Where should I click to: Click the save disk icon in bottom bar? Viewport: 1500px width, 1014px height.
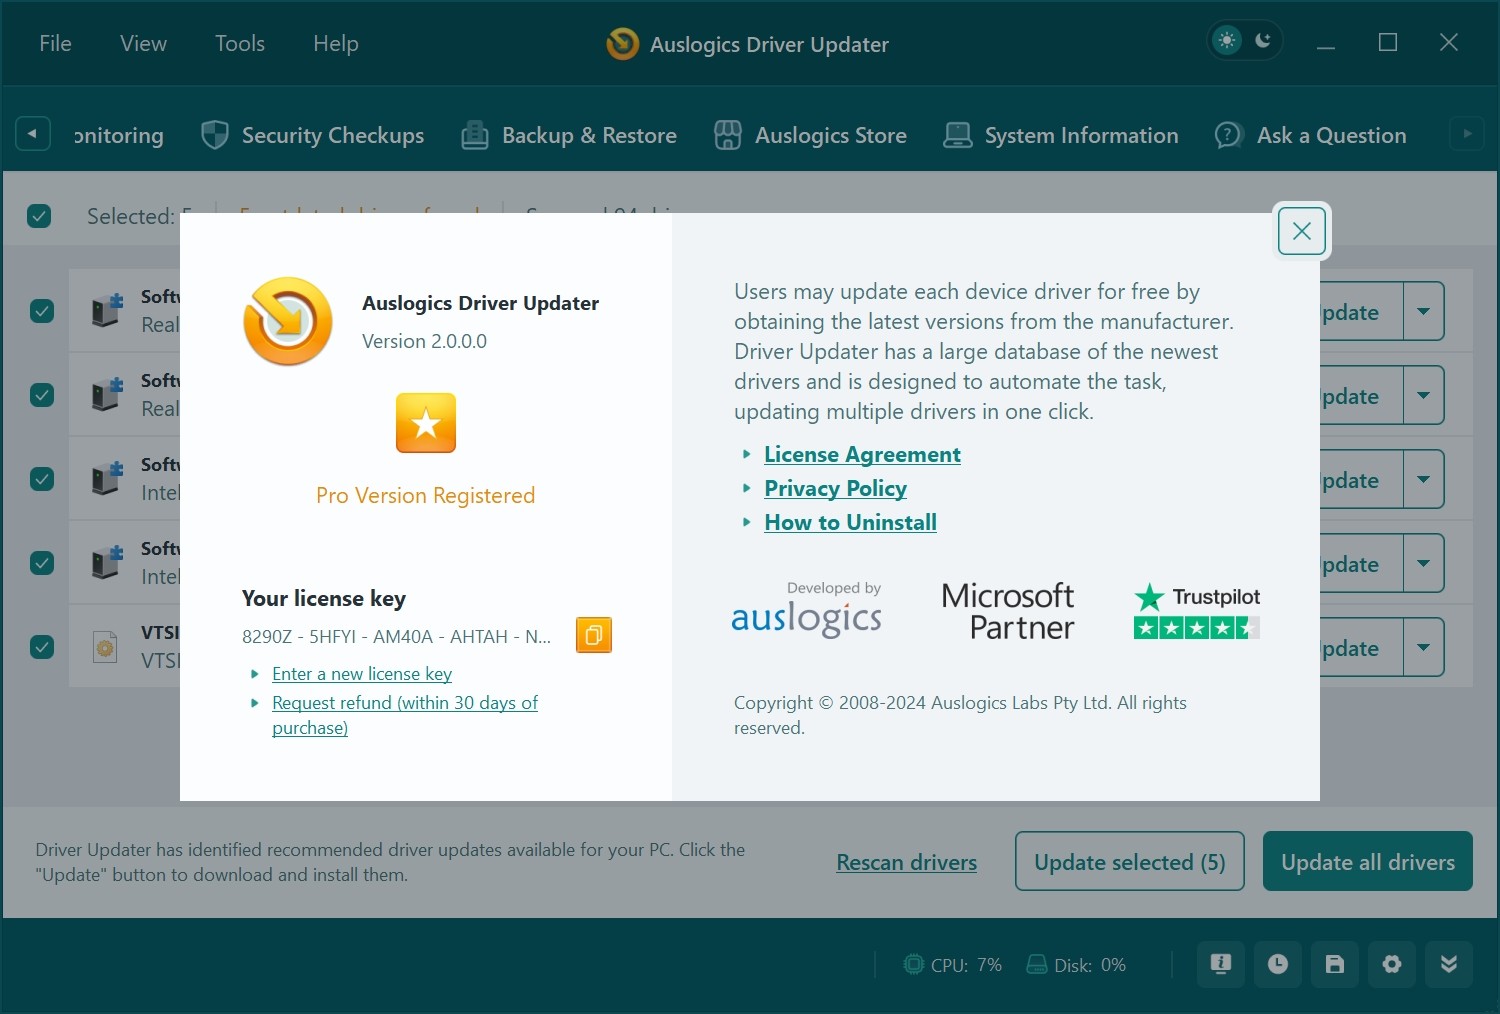(x=1335, y=964)
